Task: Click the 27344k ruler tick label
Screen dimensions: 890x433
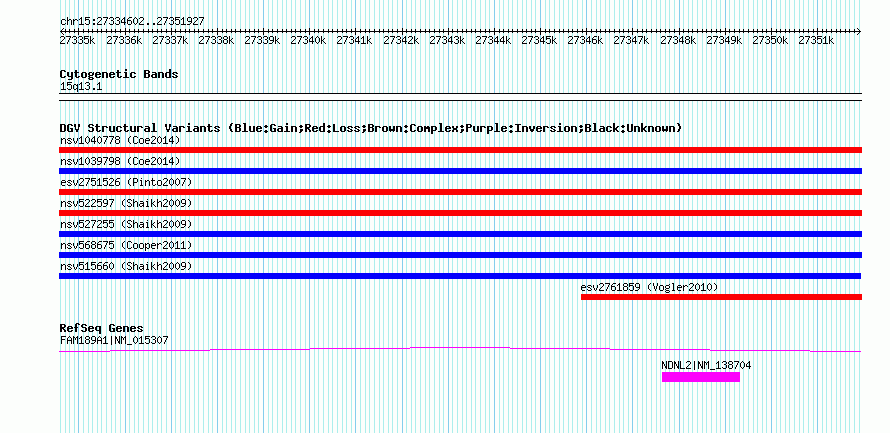Action: [x=493, y=40]
